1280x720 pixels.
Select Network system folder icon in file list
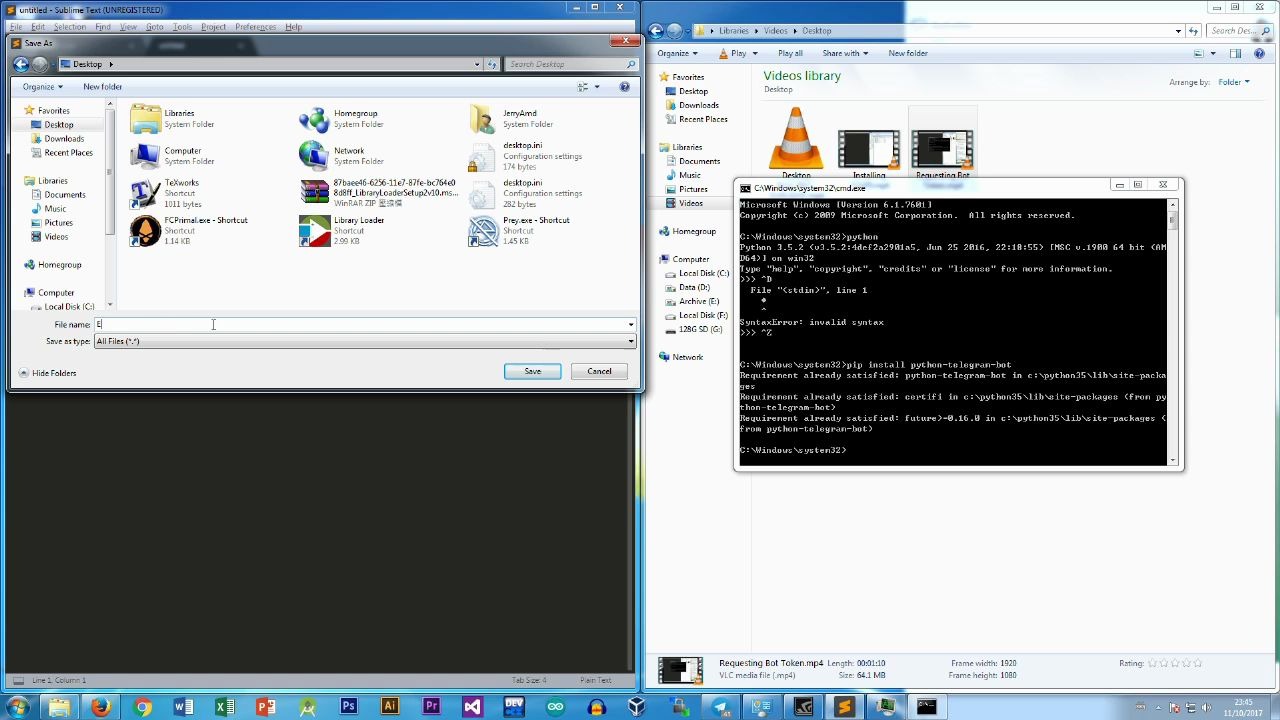(x=314, y=156)
